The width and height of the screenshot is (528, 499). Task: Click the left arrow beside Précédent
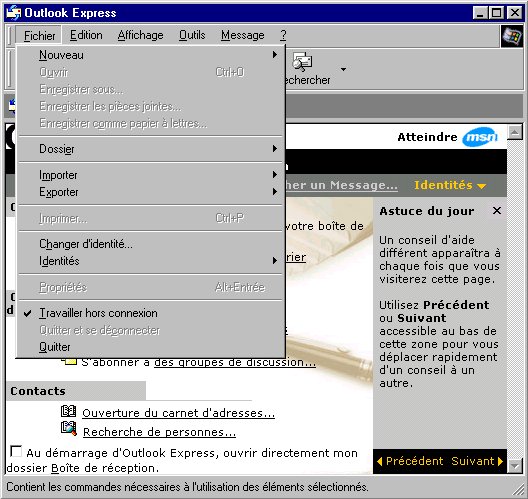[380, 461]
